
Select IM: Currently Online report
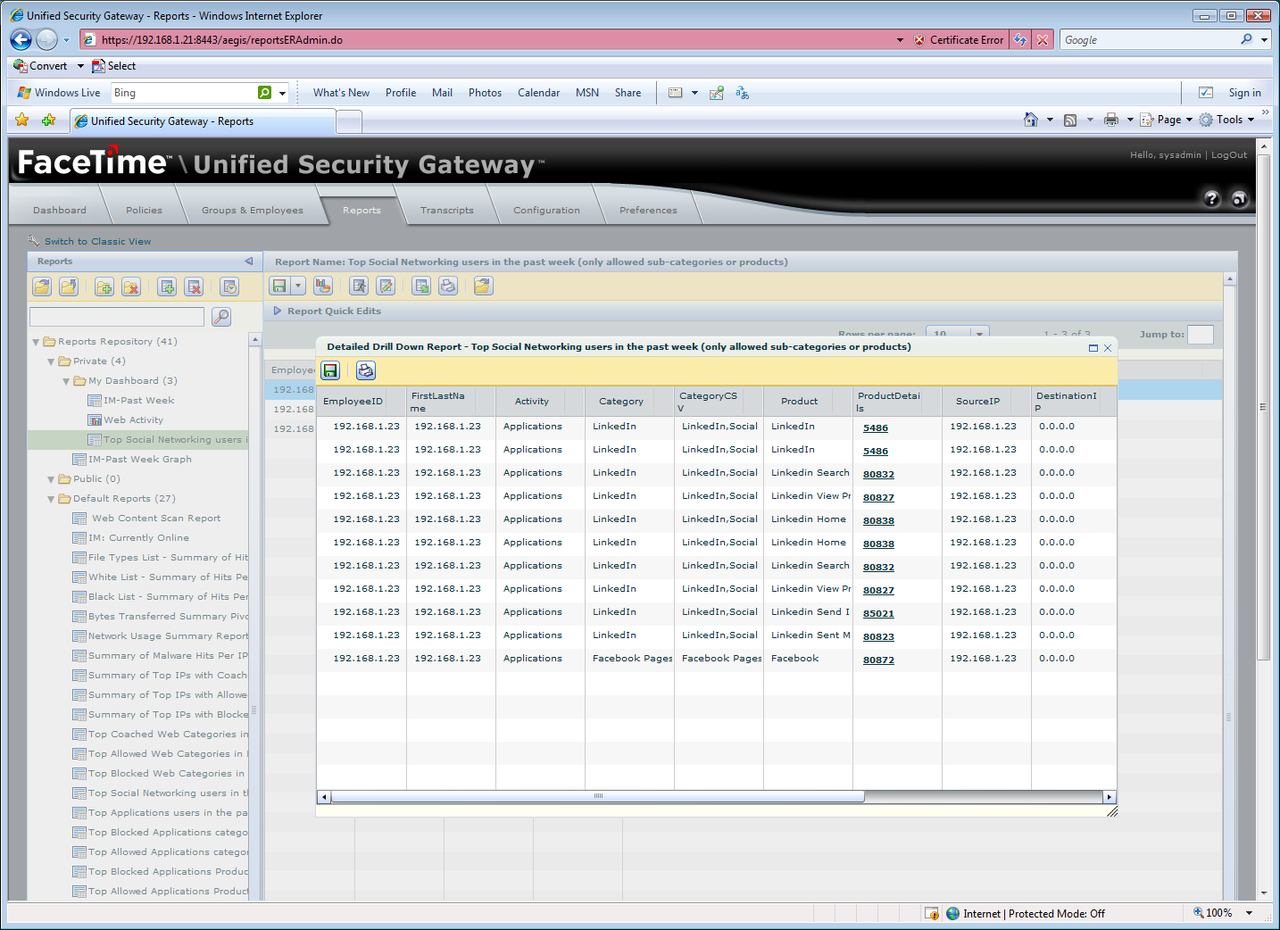pyautogui.click(x=138, y=538)
